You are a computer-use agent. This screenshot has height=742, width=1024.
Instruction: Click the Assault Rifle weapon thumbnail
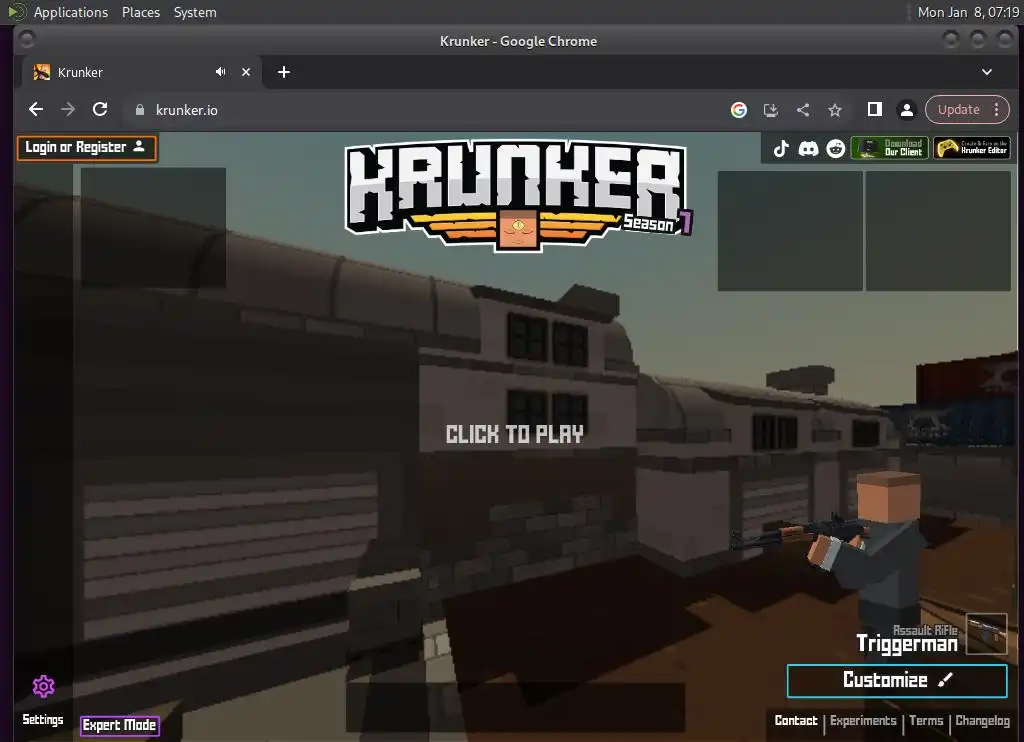986,634
